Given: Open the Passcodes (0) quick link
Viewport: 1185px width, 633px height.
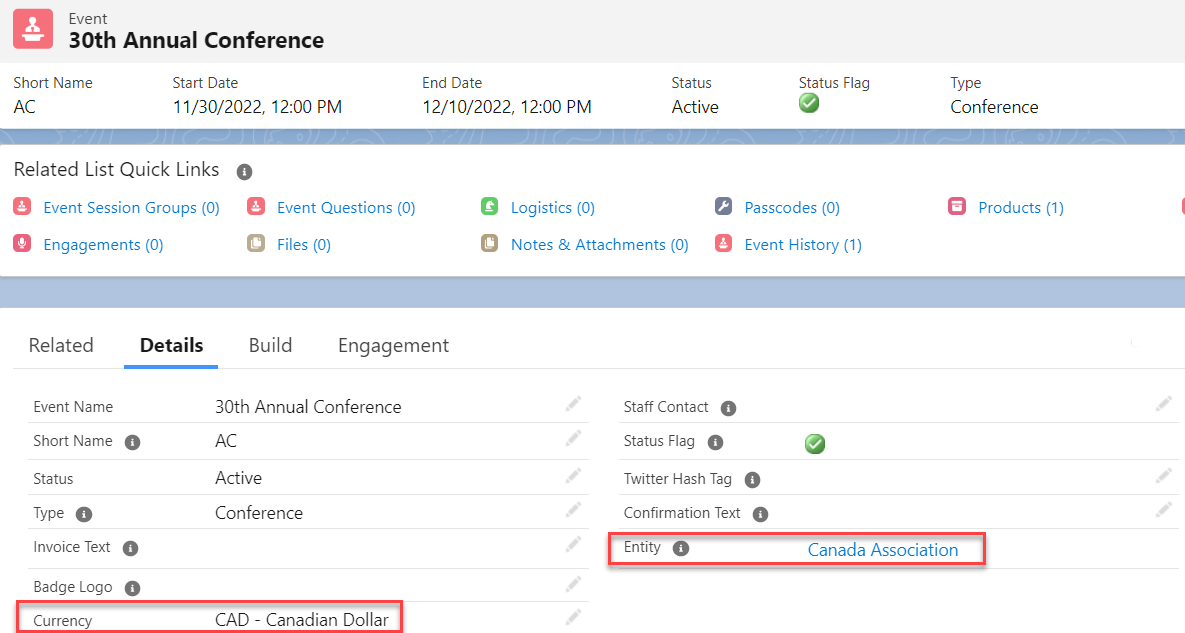Looking at the screenshot, I should (x=791, y=208).
